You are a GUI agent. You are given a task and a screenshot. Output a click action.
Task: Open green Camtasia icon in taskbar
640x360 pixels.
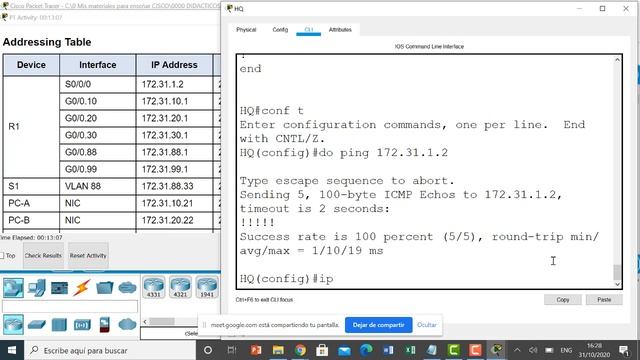(x=454, y=350)
